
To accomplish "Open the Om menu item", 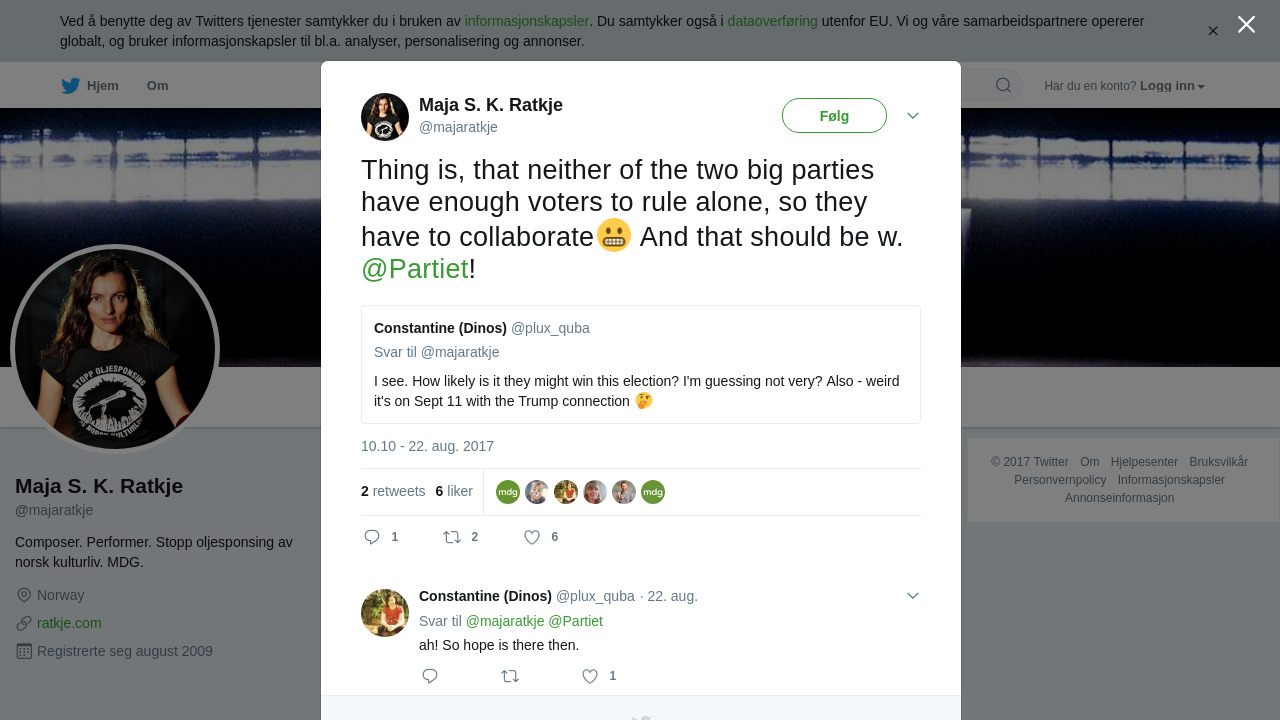I will 157,86.
